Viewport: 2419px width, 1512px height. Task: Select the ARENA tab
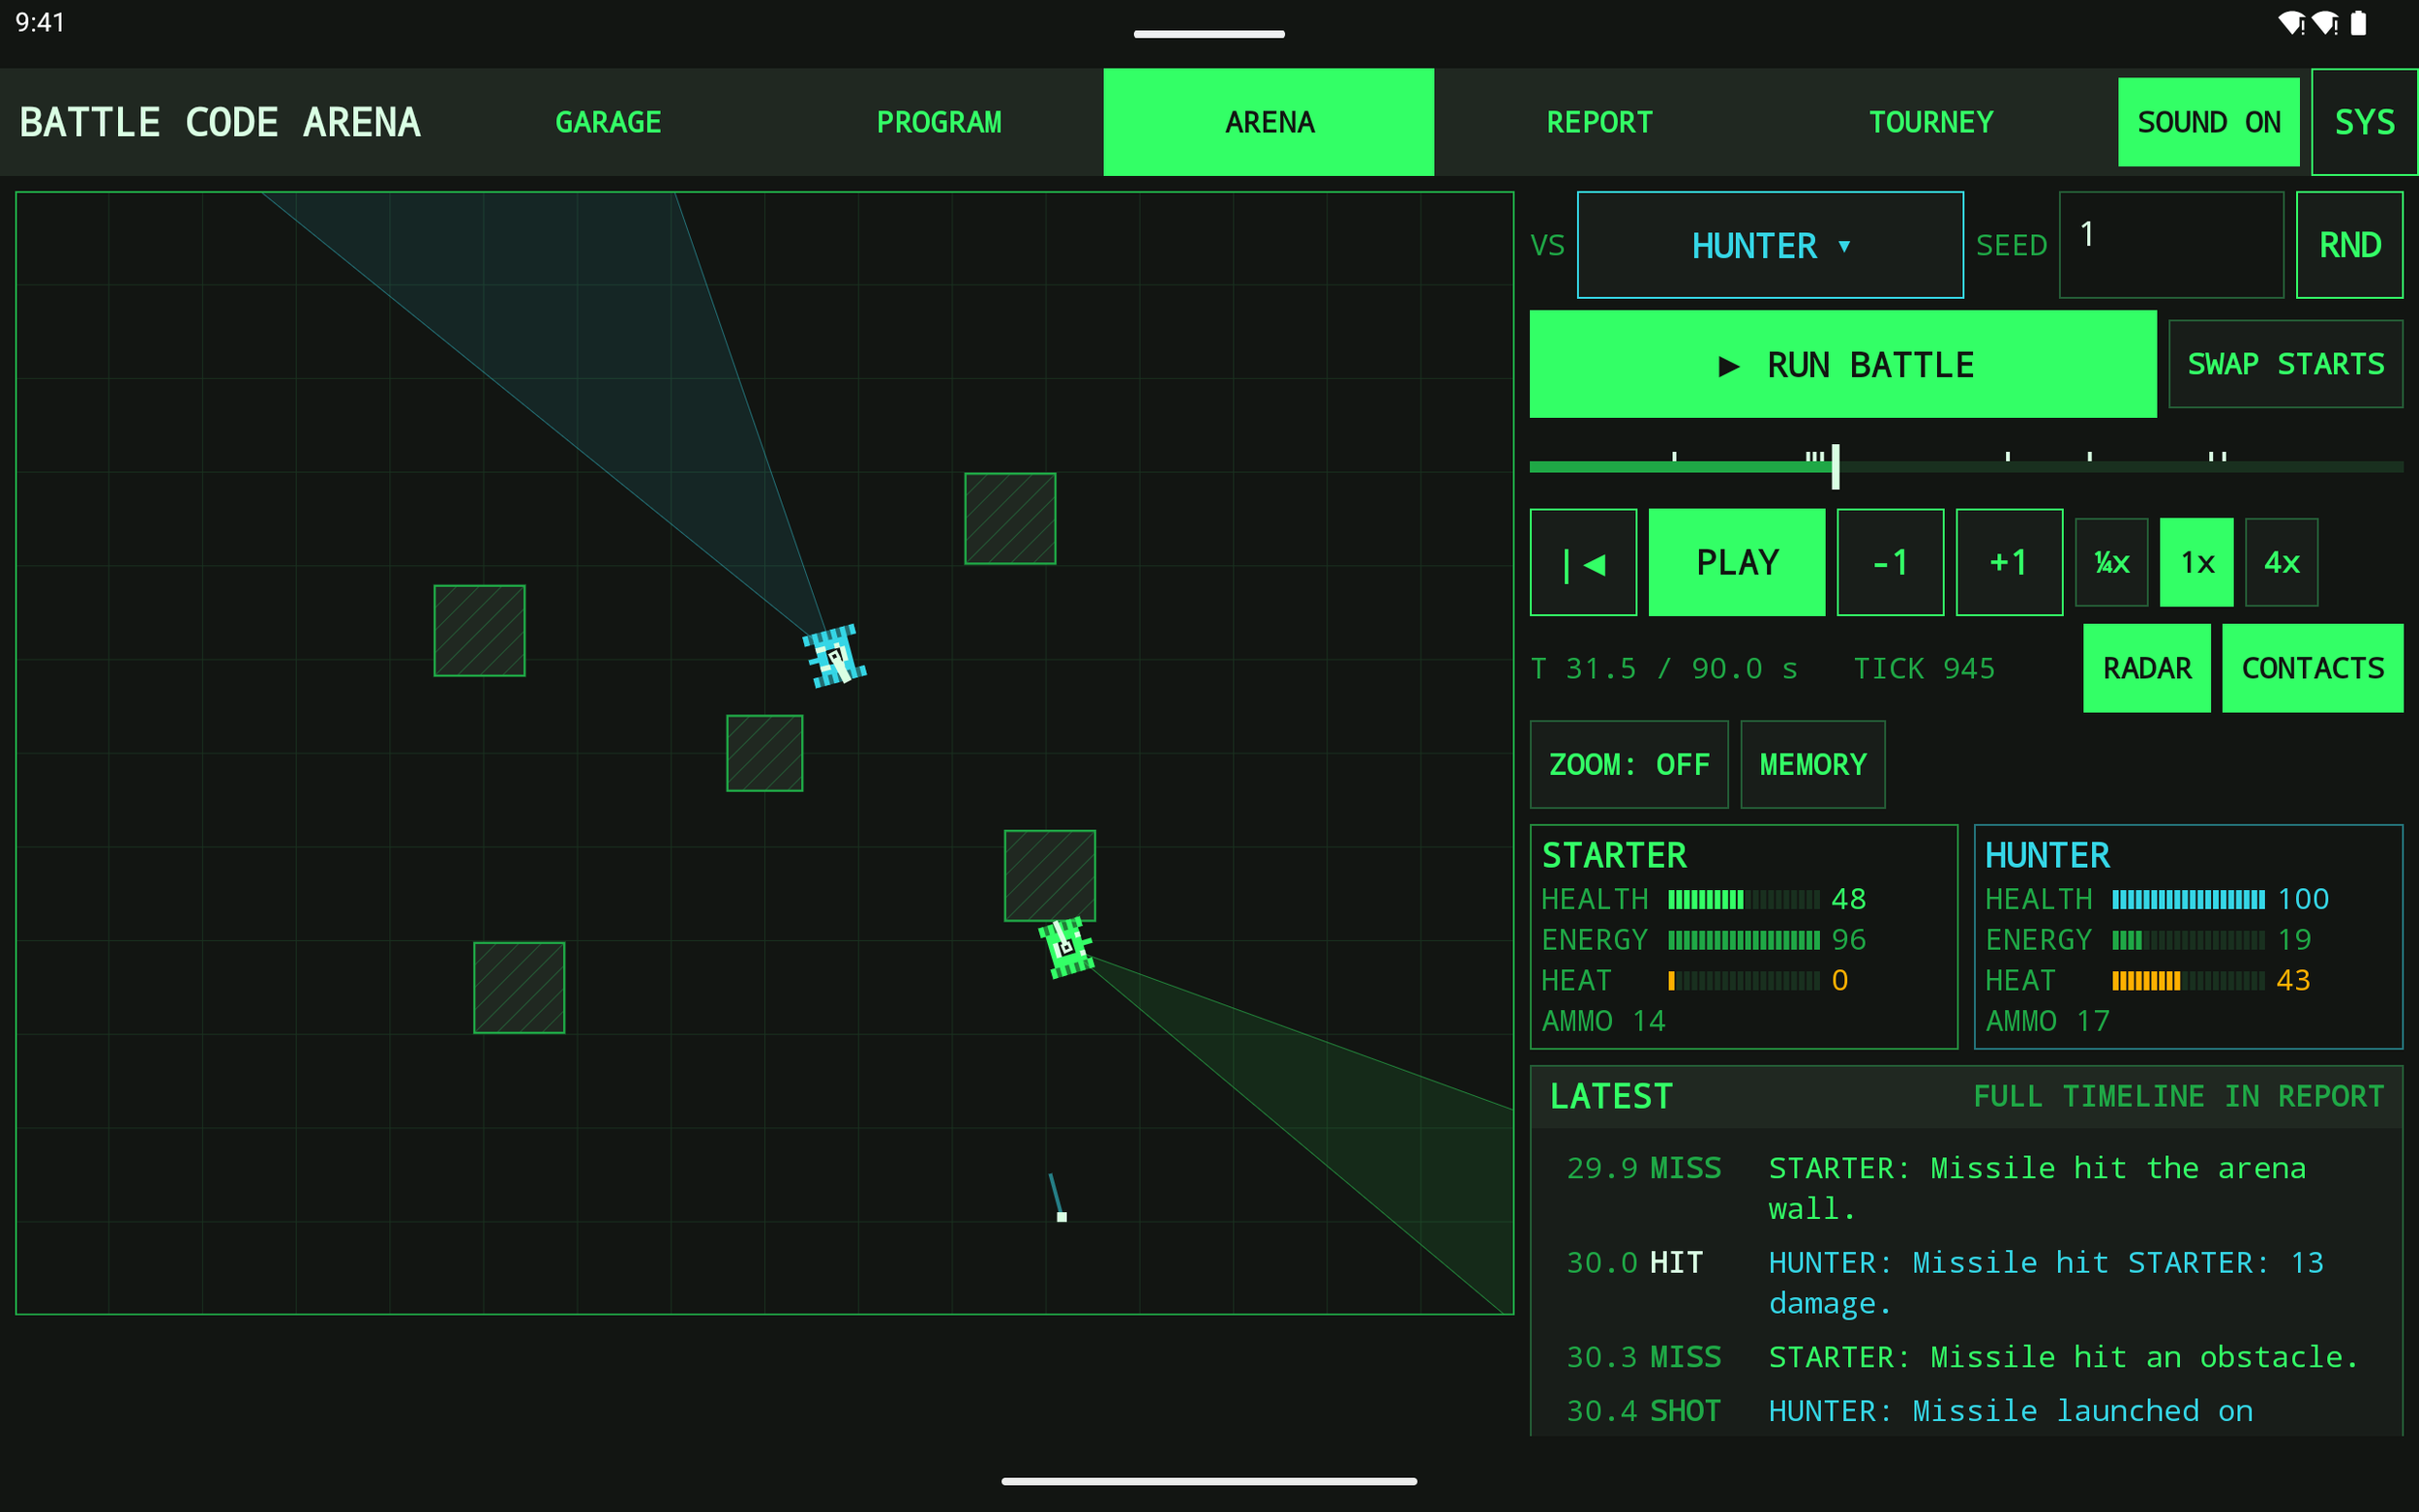(1268, 122)
